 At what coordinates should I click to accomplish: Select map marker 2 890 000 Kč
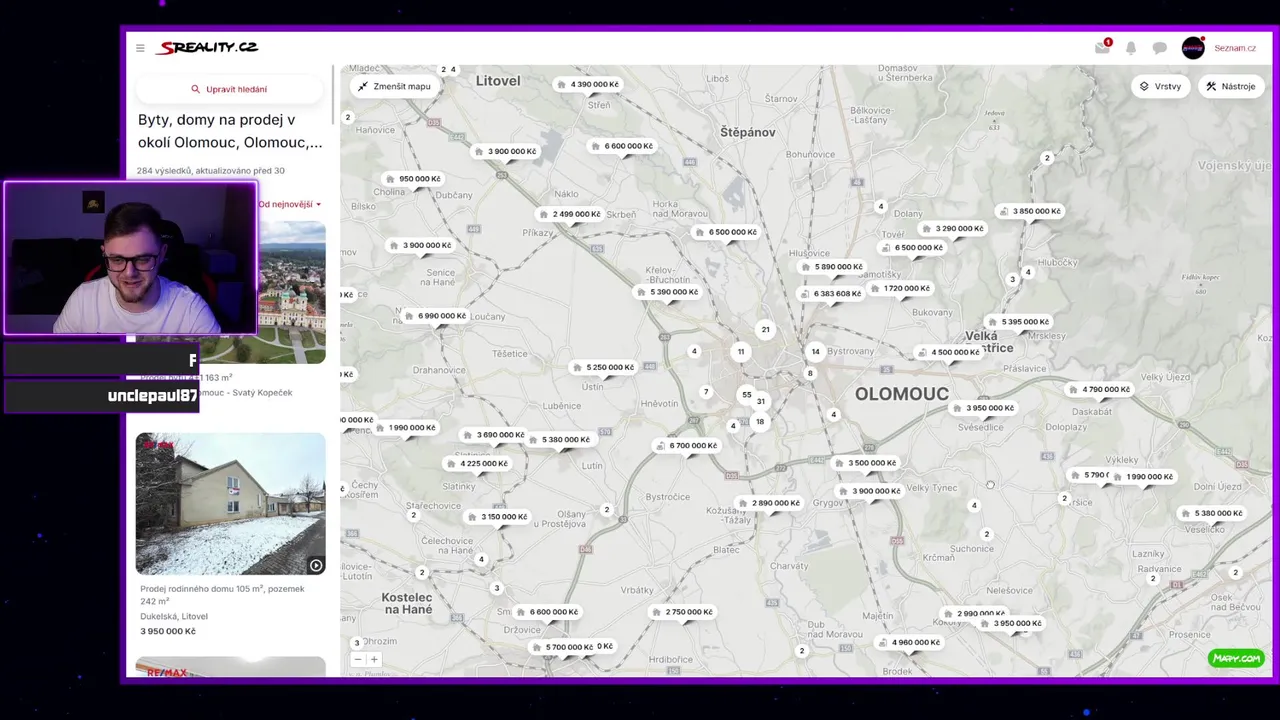pyautogui.click(x=769, y=503)
